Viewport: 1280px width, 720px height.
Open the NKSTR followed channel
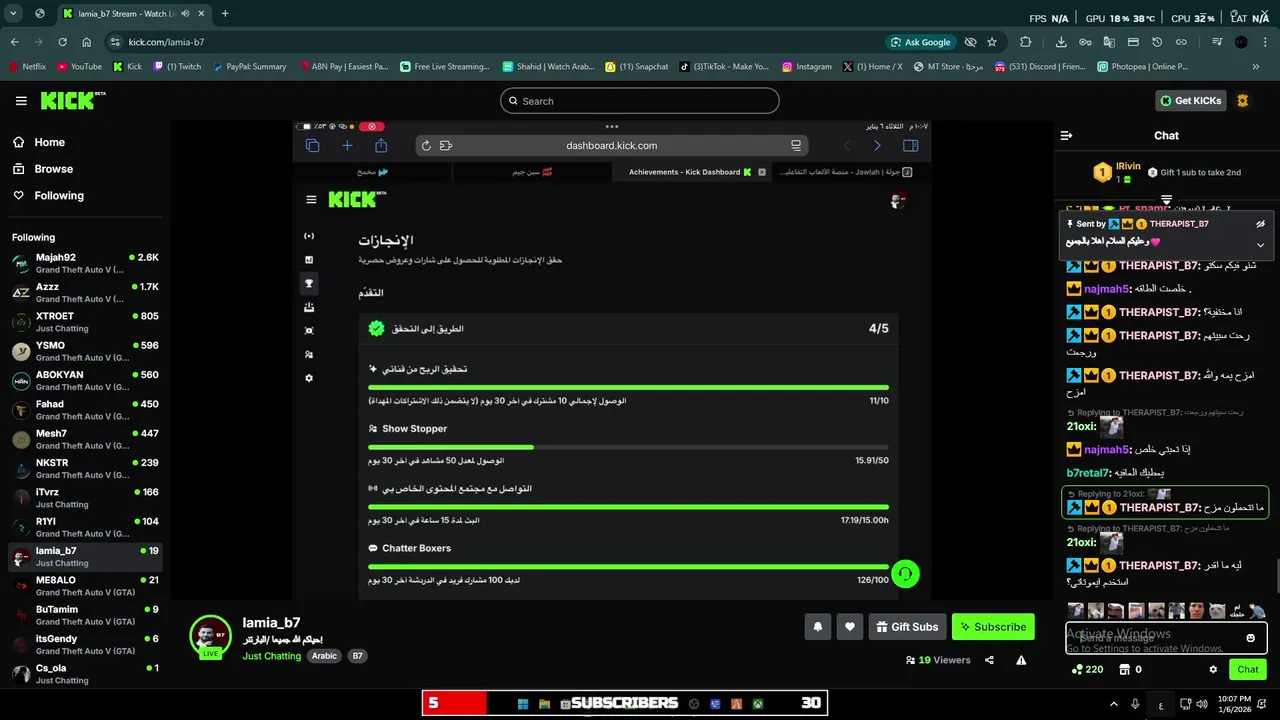[x=85, y=469]
